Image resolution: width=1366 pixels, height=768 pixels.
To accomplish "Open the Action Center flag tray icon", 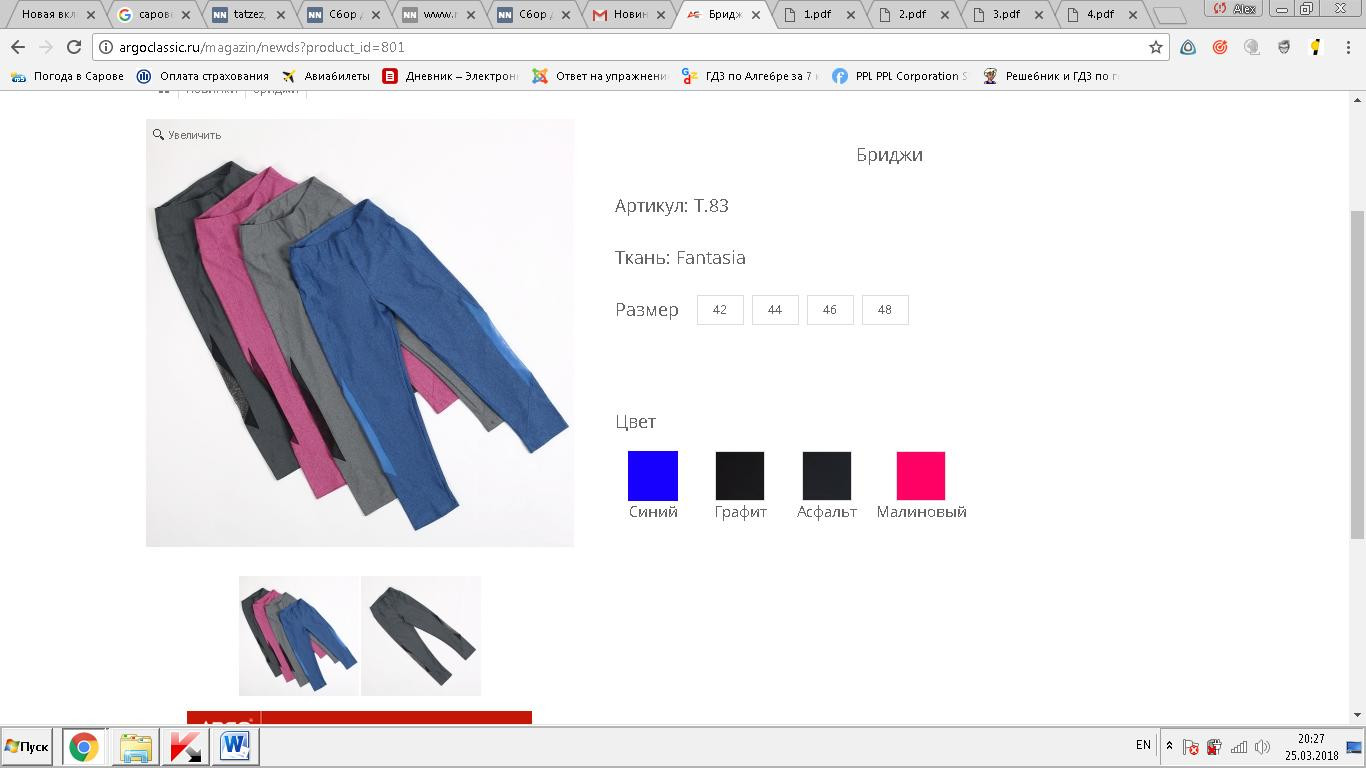I will [1190, 746].
